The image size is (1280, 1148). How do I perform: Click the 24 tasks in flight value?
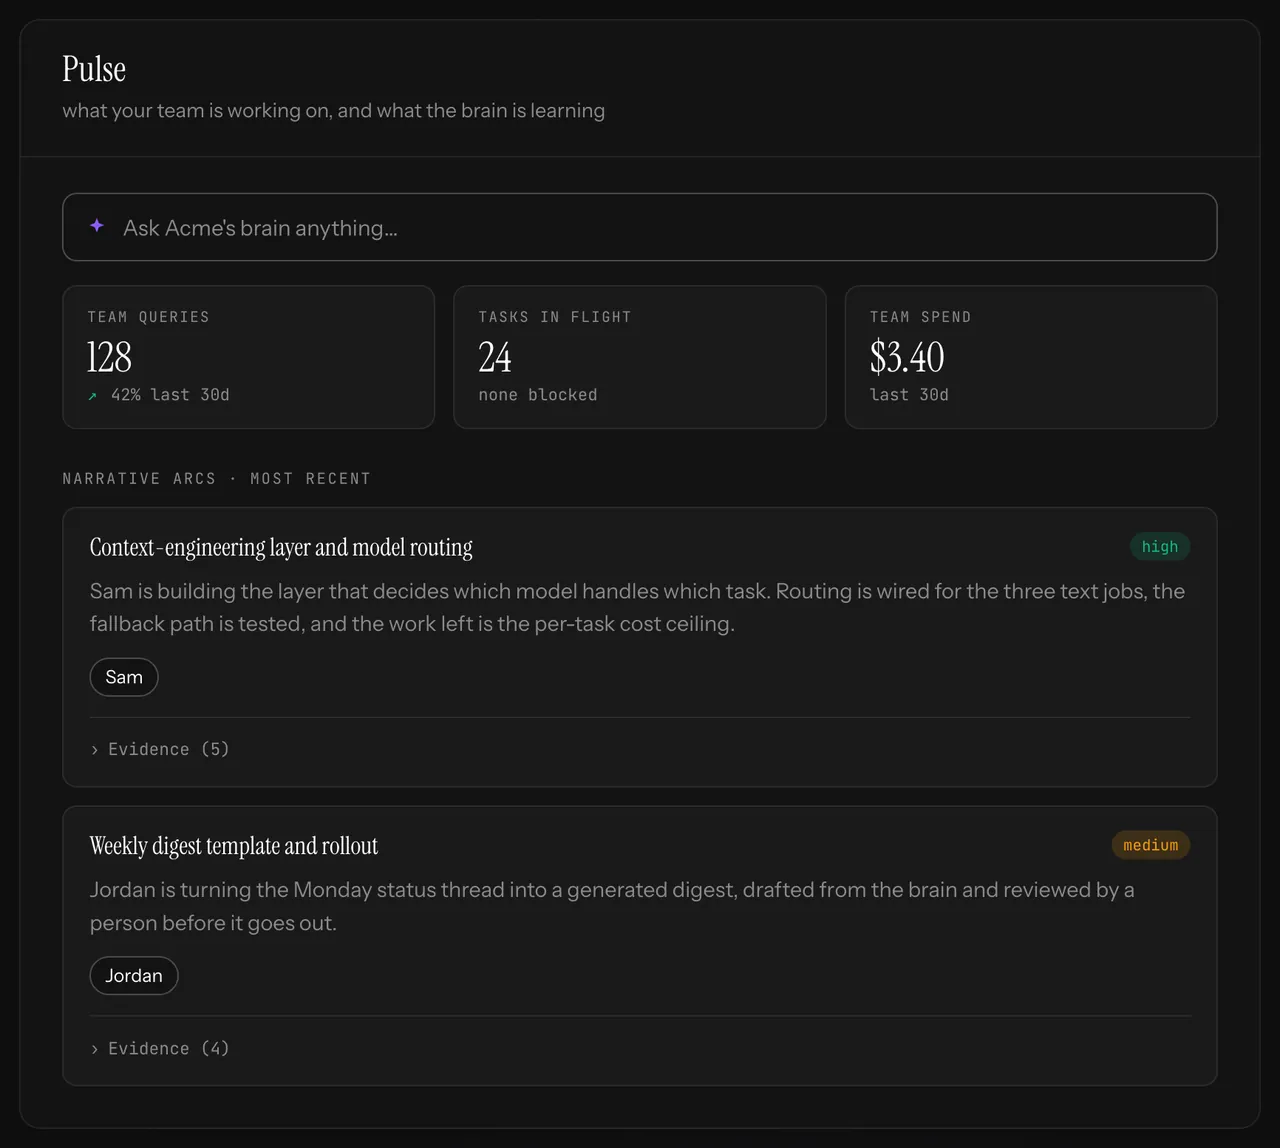[x=495, y=357]
